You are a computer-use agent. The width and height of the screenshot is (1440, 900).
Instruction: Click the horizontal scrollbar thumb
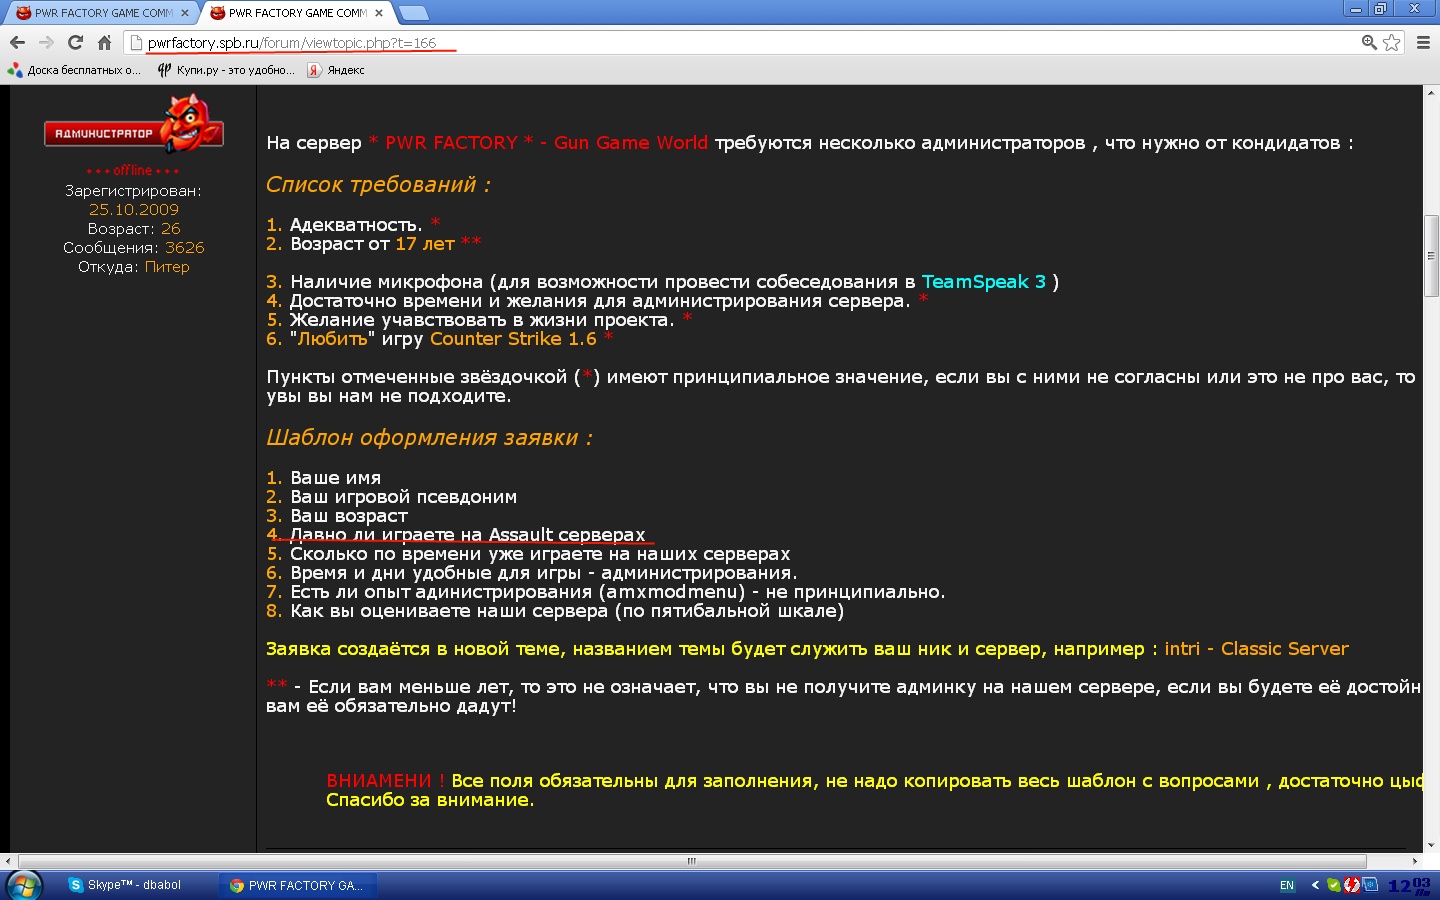[x=691, y=861]
